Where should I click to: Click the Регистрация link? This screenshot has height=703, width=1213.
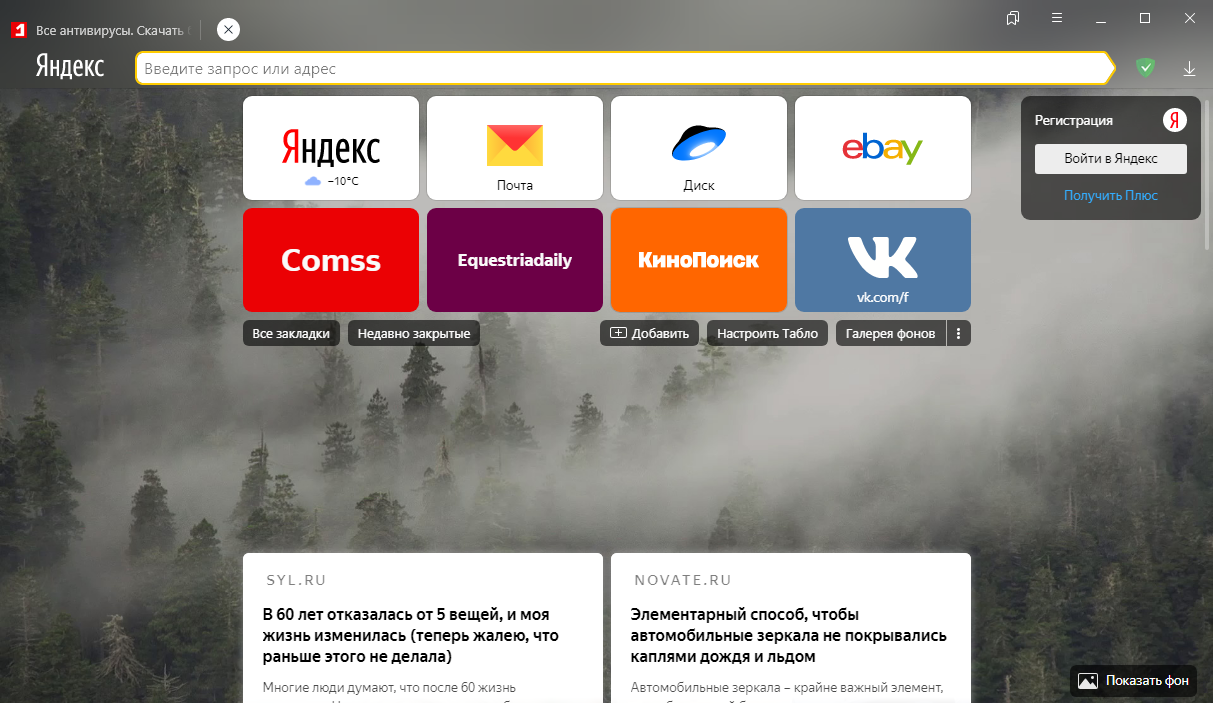(x=1074, y=120)
